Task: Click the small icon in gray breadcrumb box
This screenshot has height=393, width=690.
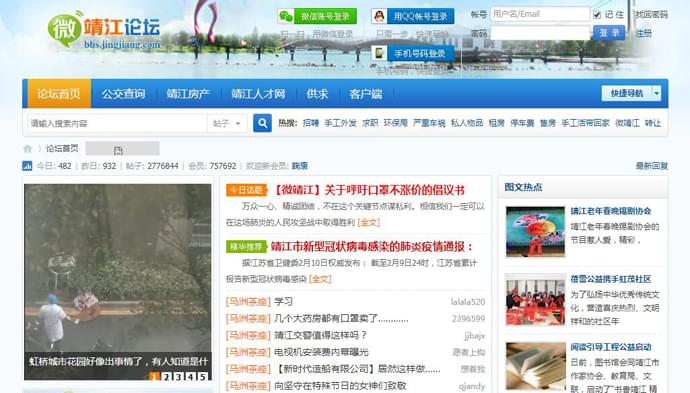Action: point(118,151)
